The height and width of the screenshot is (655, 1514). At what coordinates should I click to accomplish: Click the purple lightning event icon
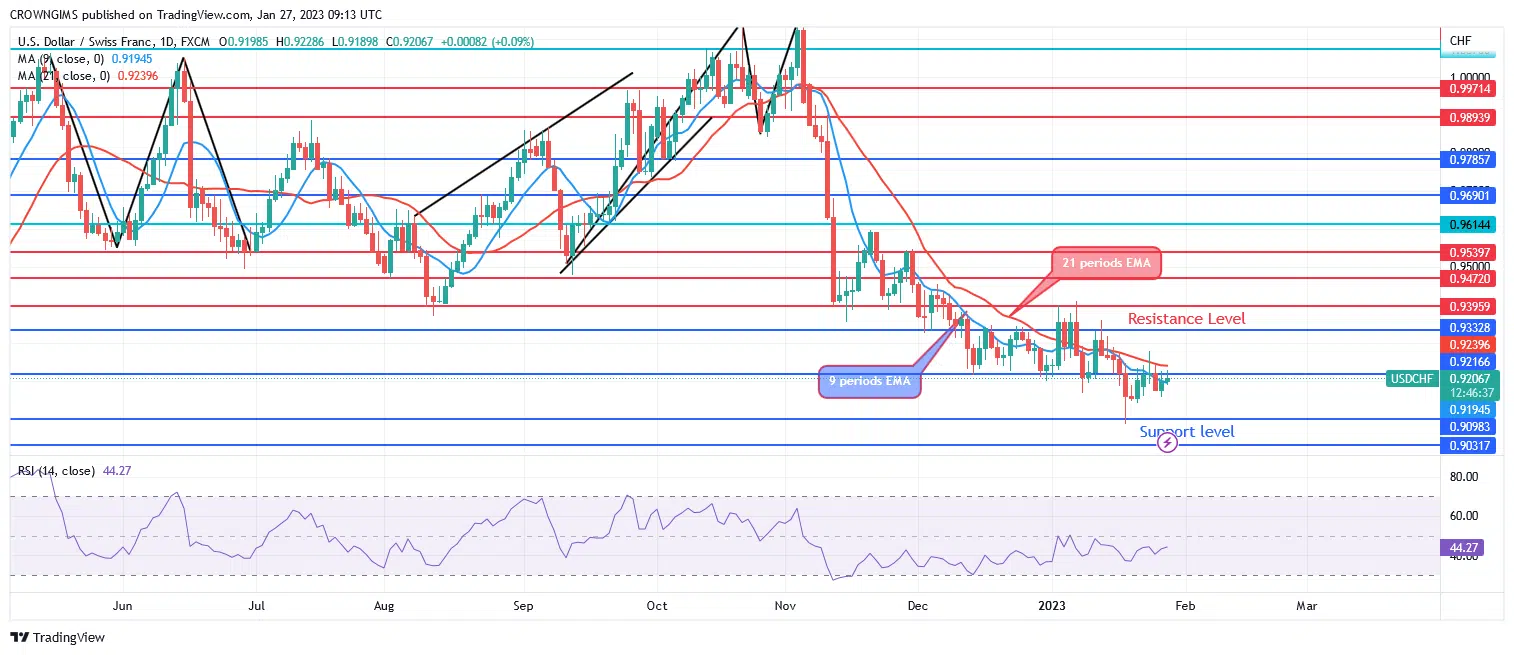tap(1166, 442)
